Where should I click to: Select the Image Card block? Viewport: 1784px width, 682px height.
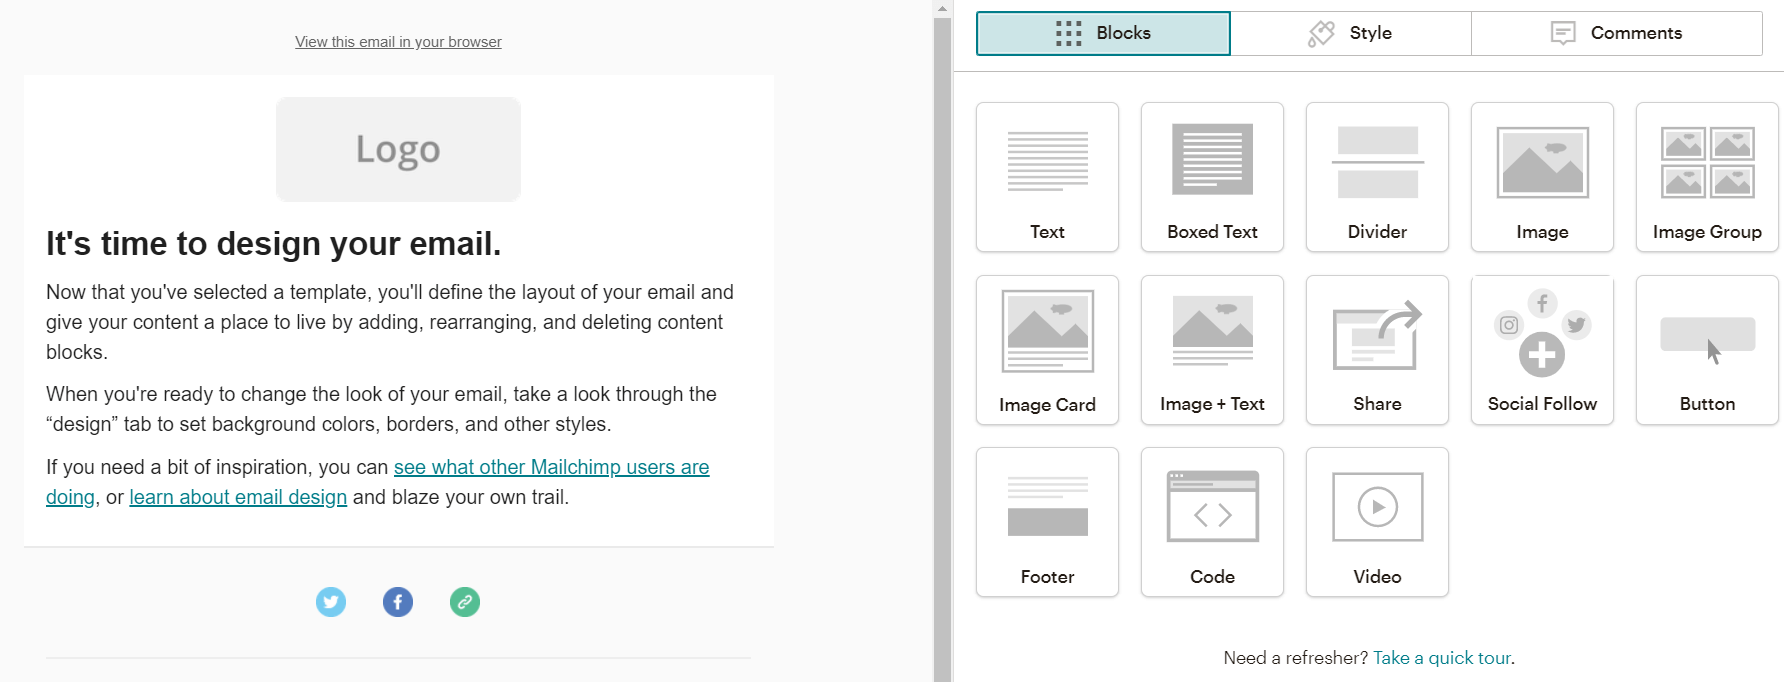[x=1047, y=350]
